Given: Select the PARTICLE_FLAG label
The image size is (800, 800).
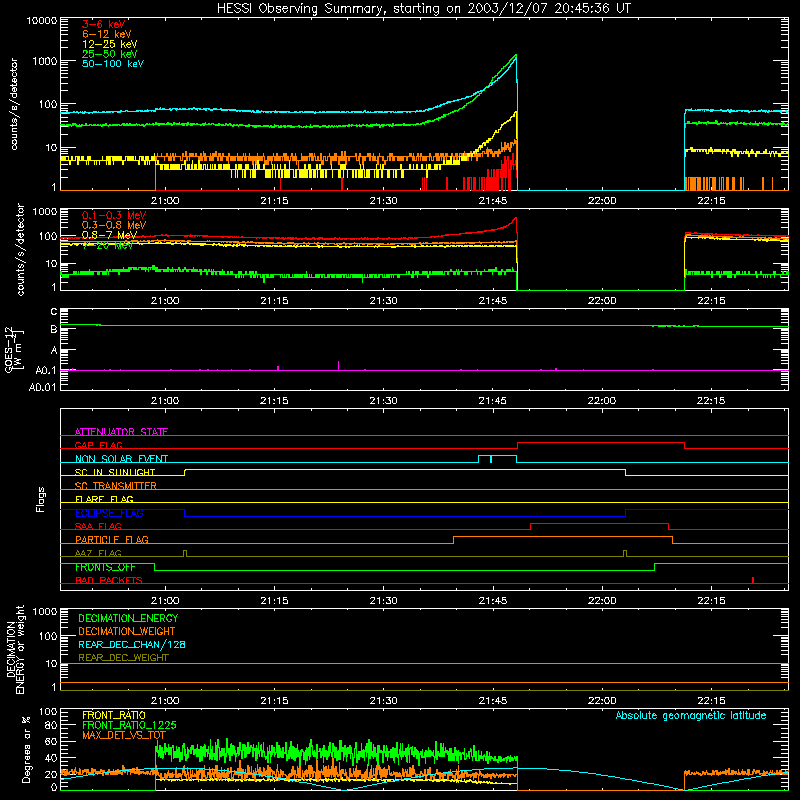Looking at the screenshot, I should coord(112,539).
